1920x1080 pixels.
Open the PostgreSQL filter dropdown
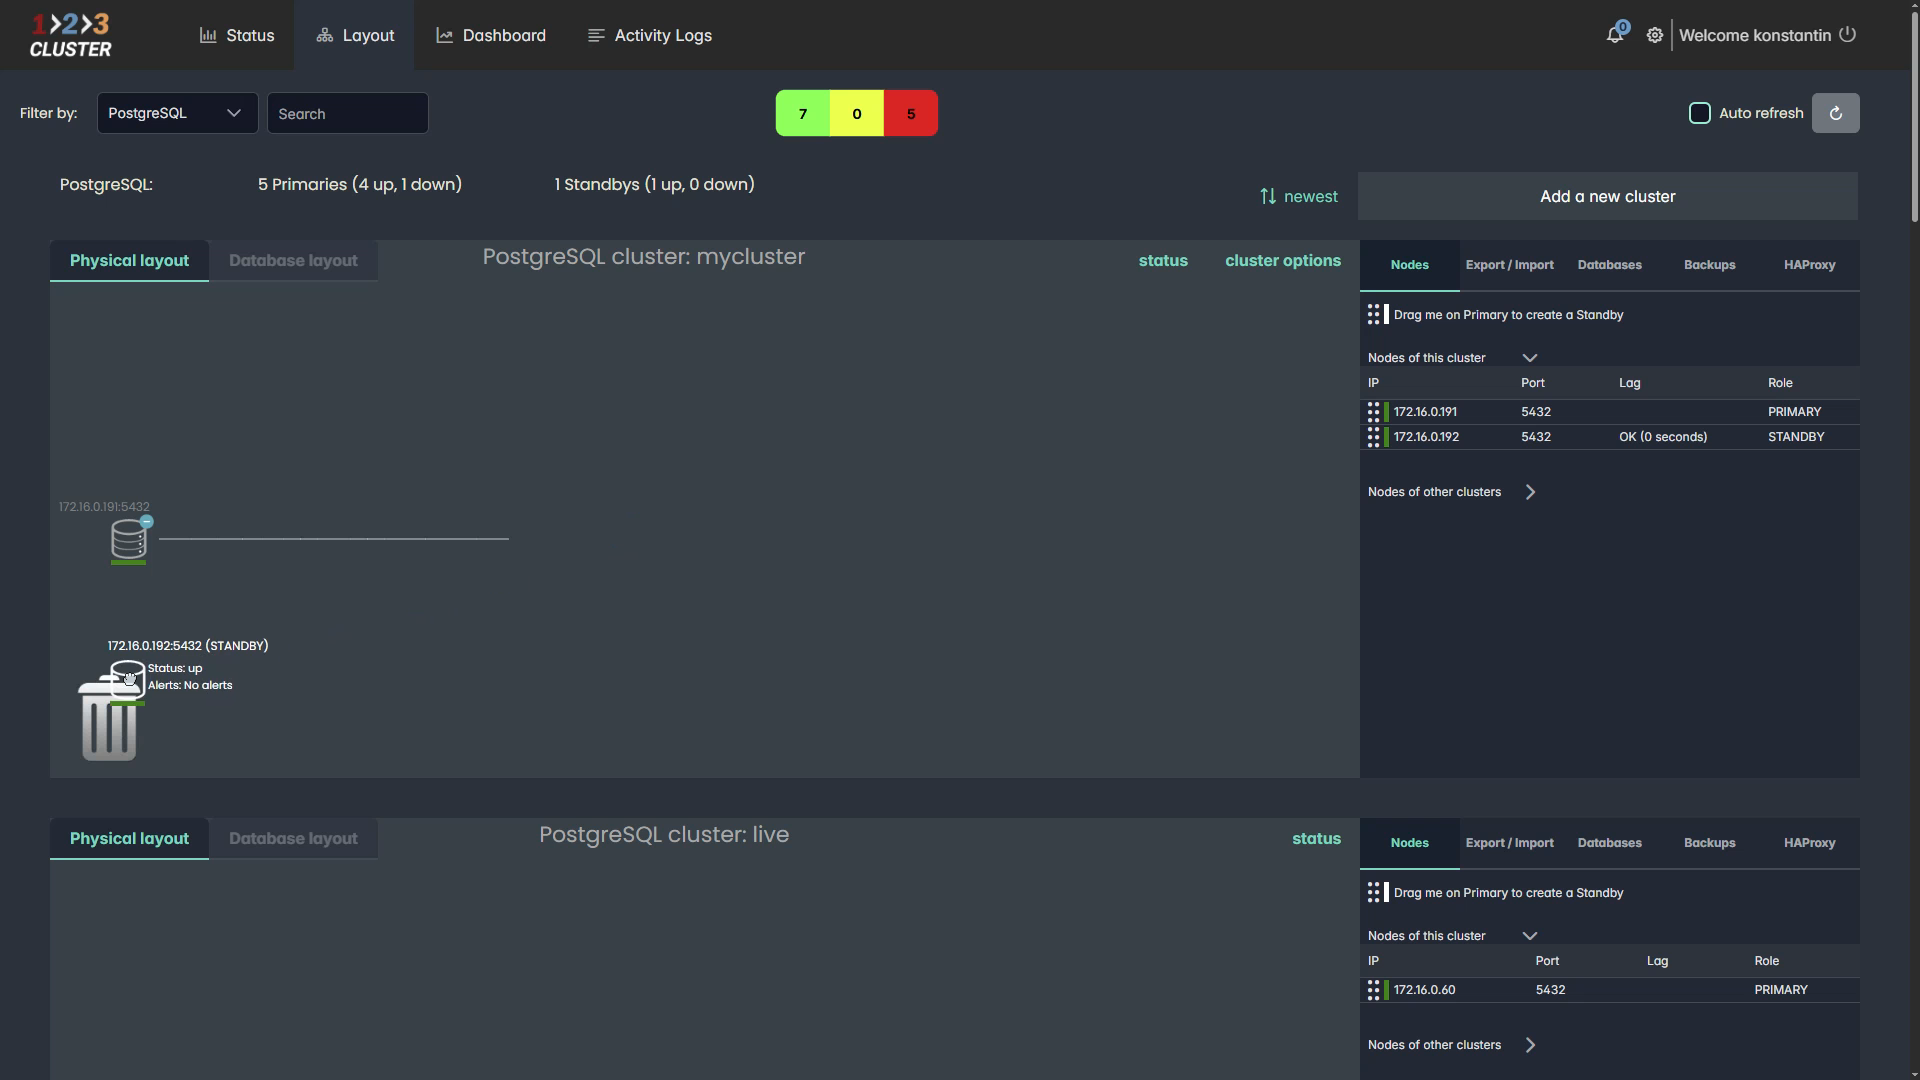[x=177, y=113]
